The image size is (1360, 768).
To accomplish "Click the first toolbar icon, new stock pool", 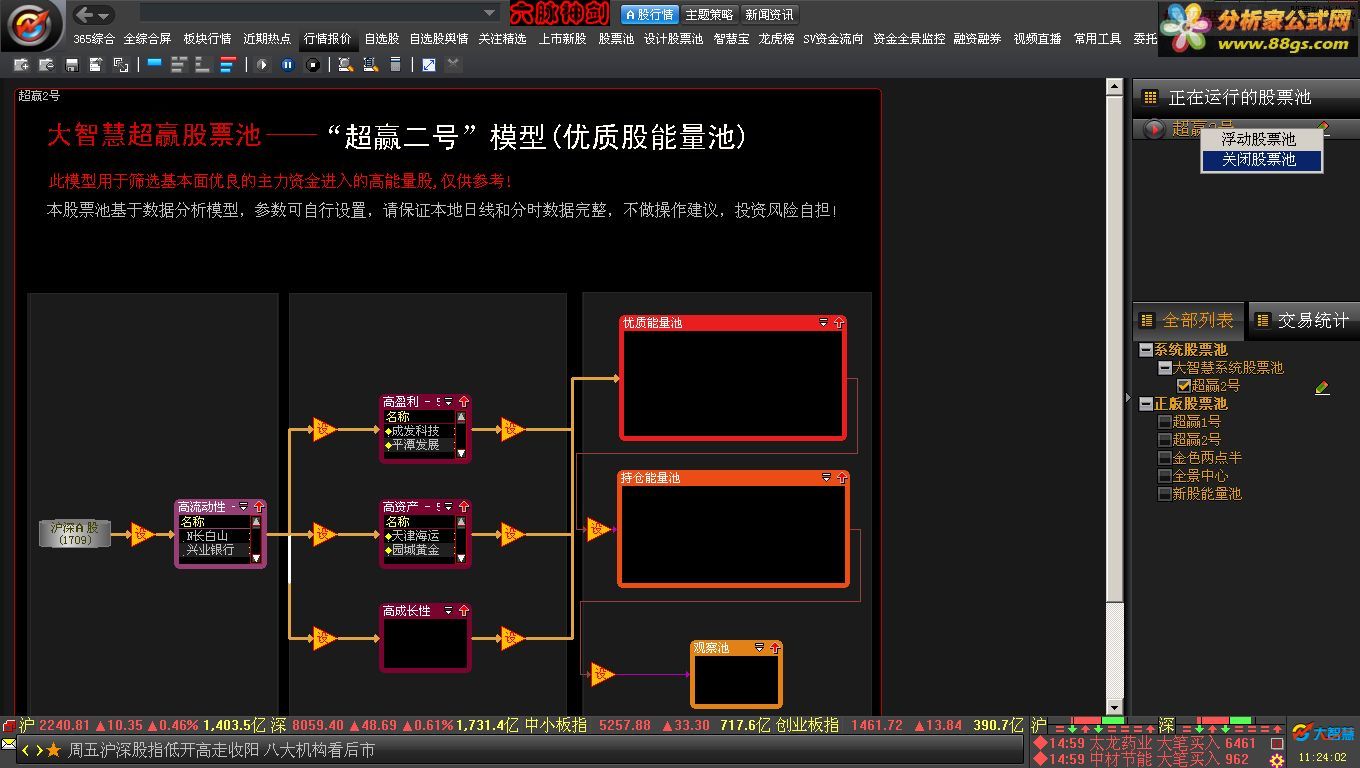I will tap(21, 64).
